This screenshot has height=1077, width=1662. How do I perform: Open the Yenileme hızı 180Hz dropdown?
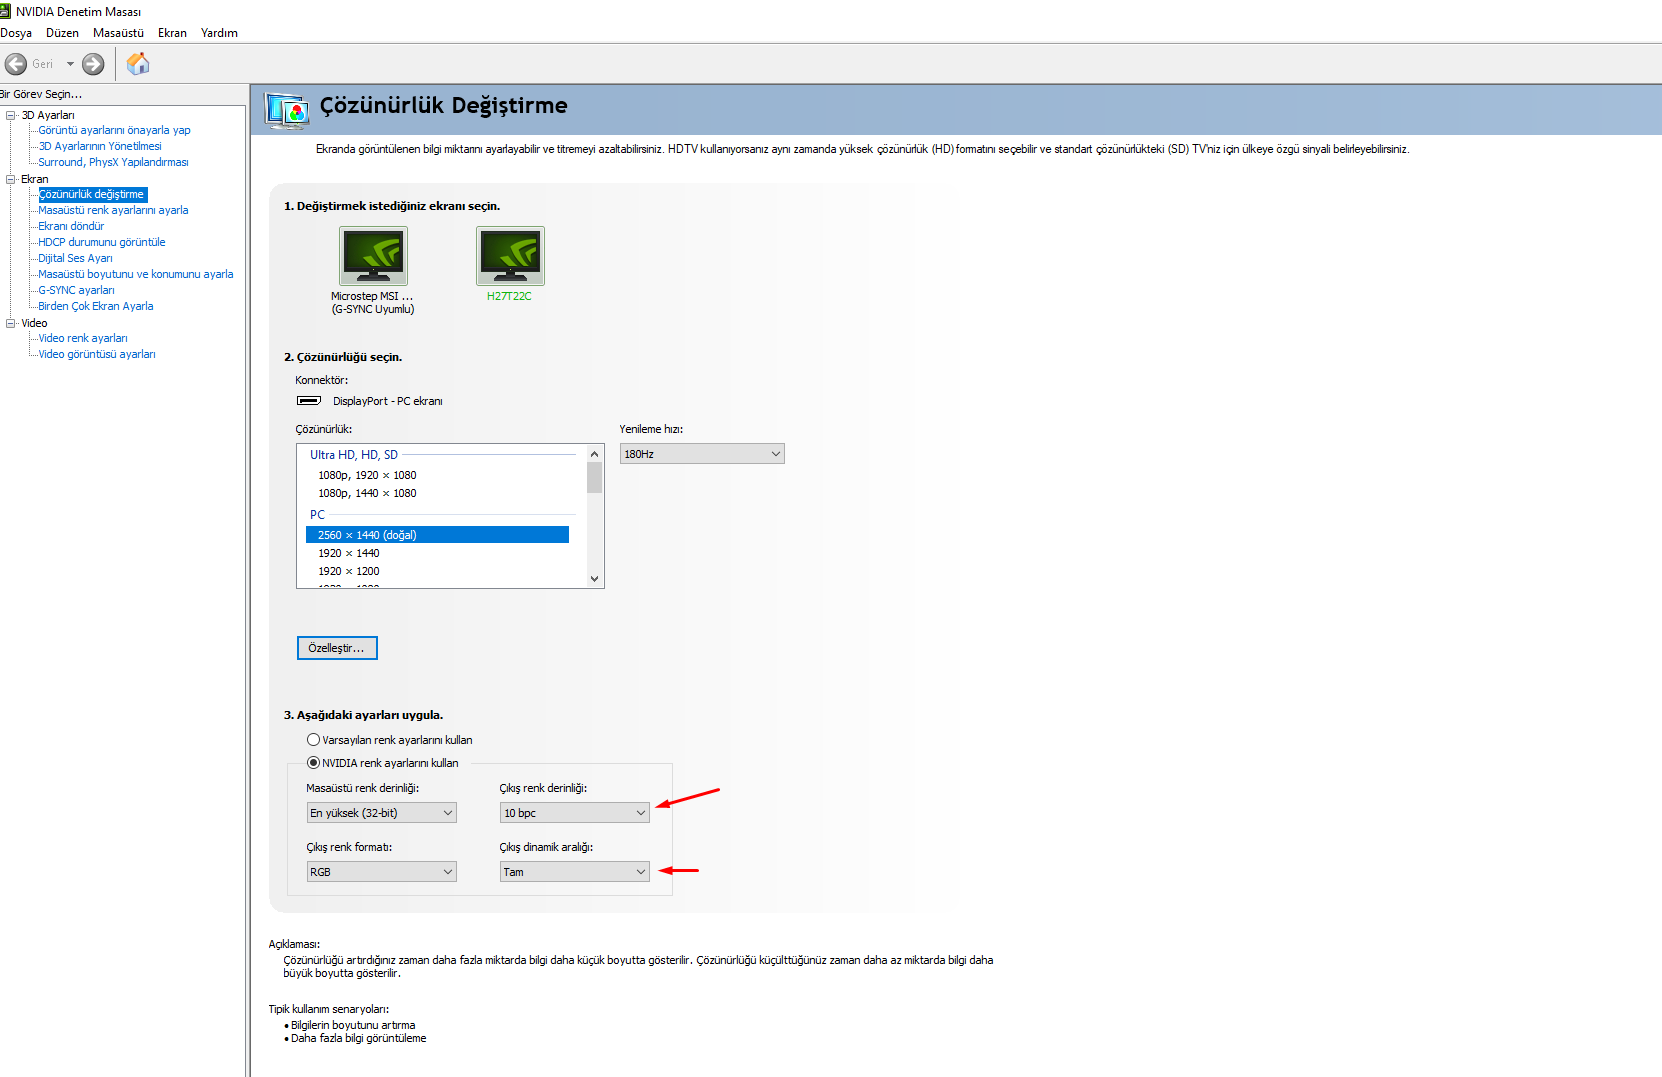pos(702,454)
